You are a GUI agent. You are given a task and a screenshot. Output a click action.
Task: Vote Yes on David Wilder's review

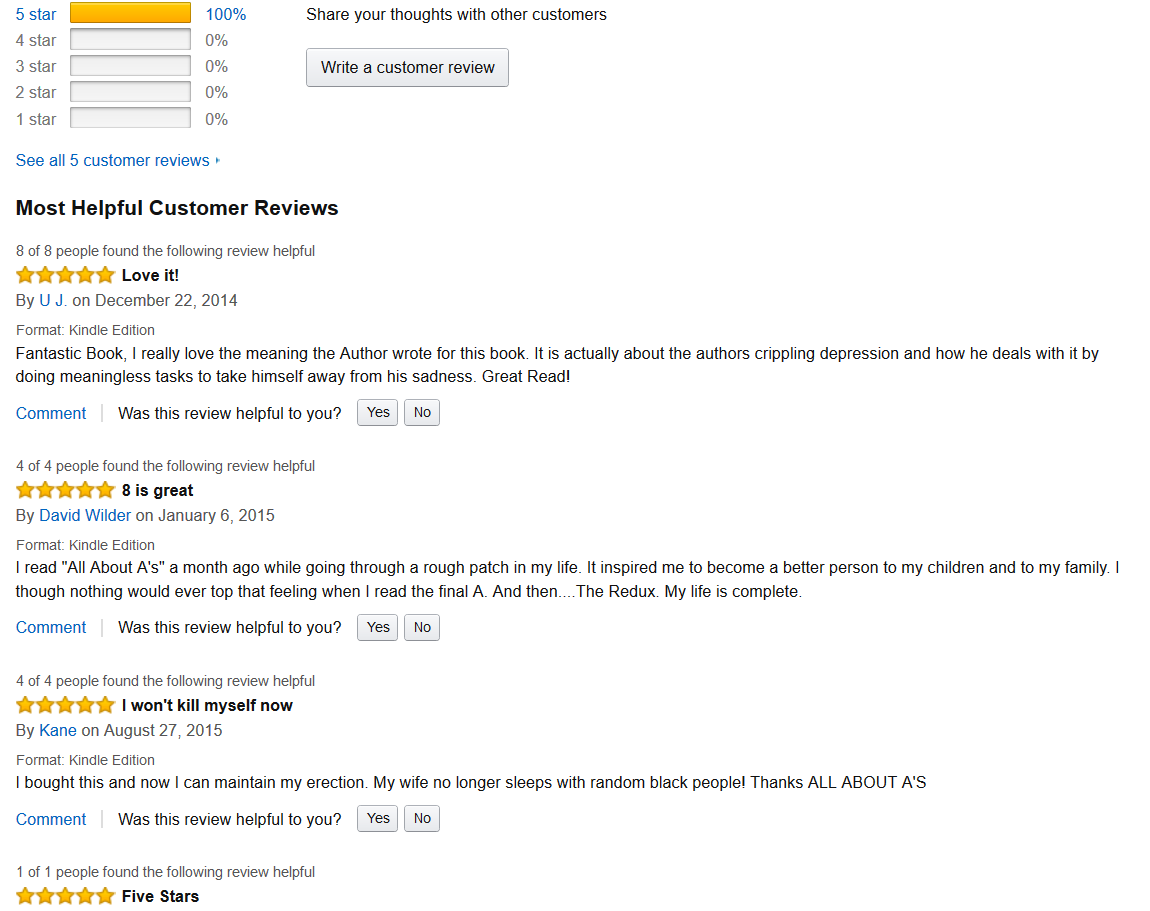point(377,627)
